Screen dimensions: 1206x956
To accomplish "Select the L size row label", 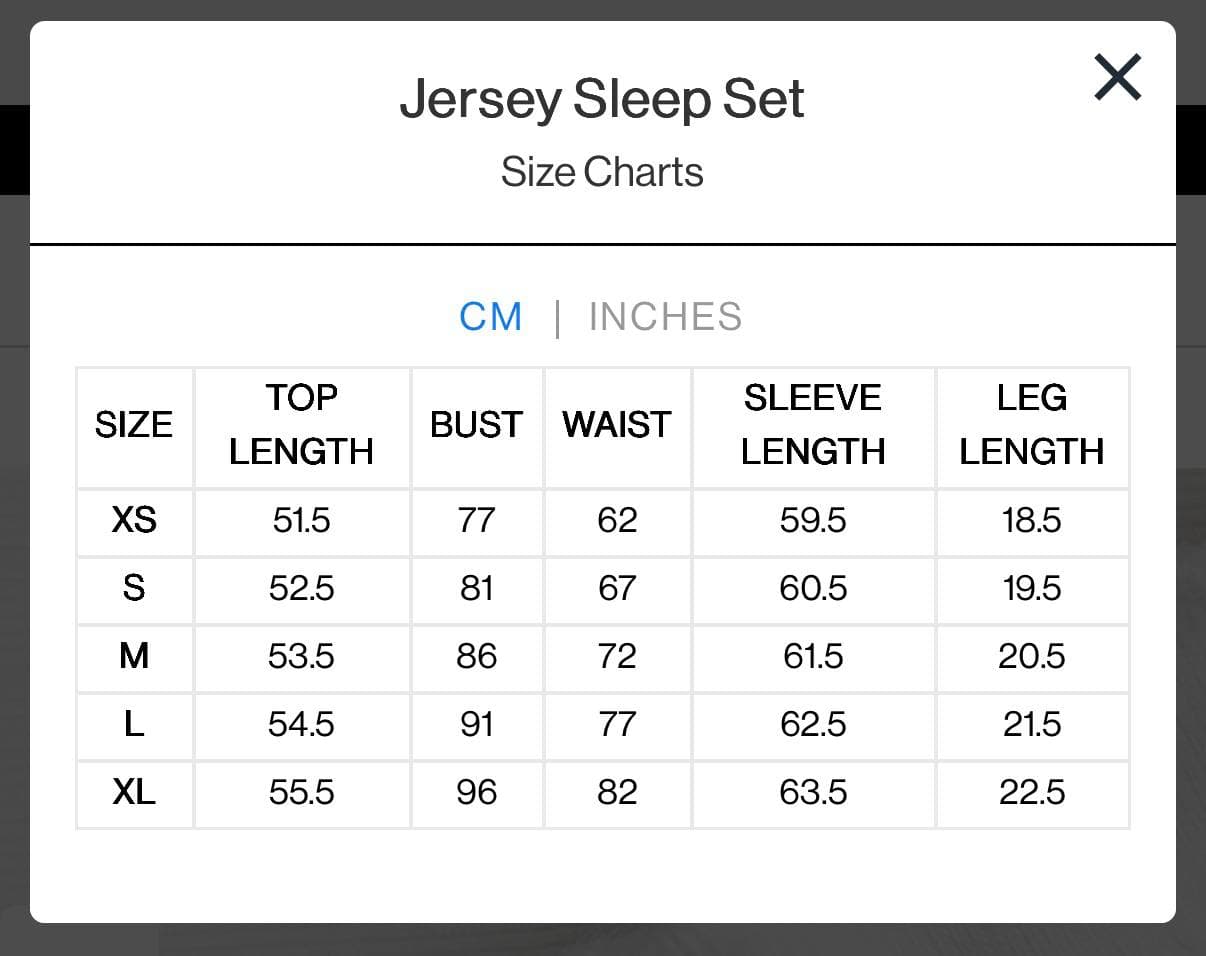I will coord(134,724).
